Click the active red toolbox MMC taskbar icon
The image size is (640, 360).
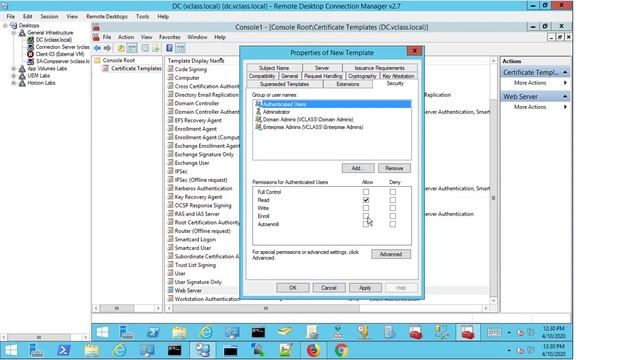click(x=467, y=333)
